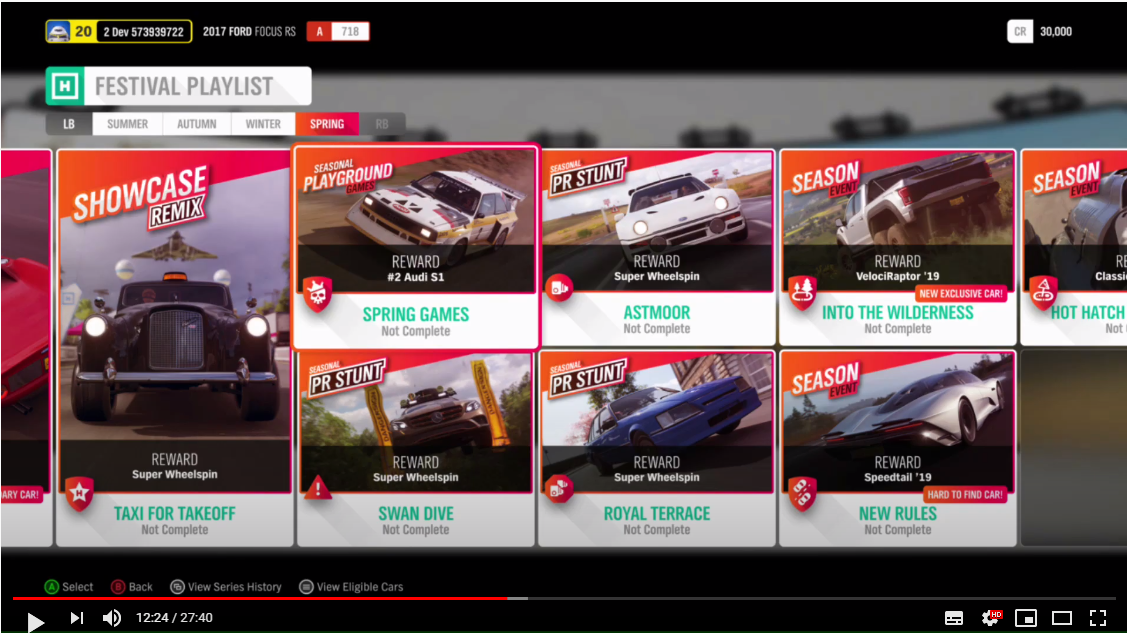This screenshot has height=633, width=1127.
Task: Click the race badge on New Rules
Action: pos(802,494)
